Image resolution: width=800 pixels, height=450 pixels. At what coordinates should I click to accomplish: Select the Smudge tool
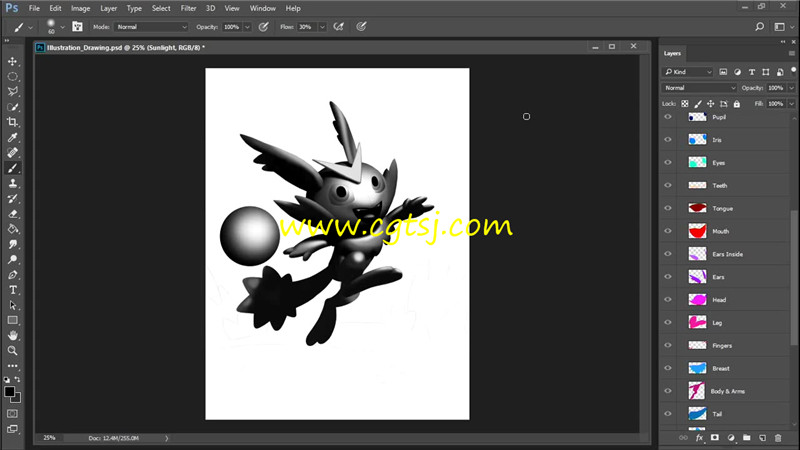(12, 244)
